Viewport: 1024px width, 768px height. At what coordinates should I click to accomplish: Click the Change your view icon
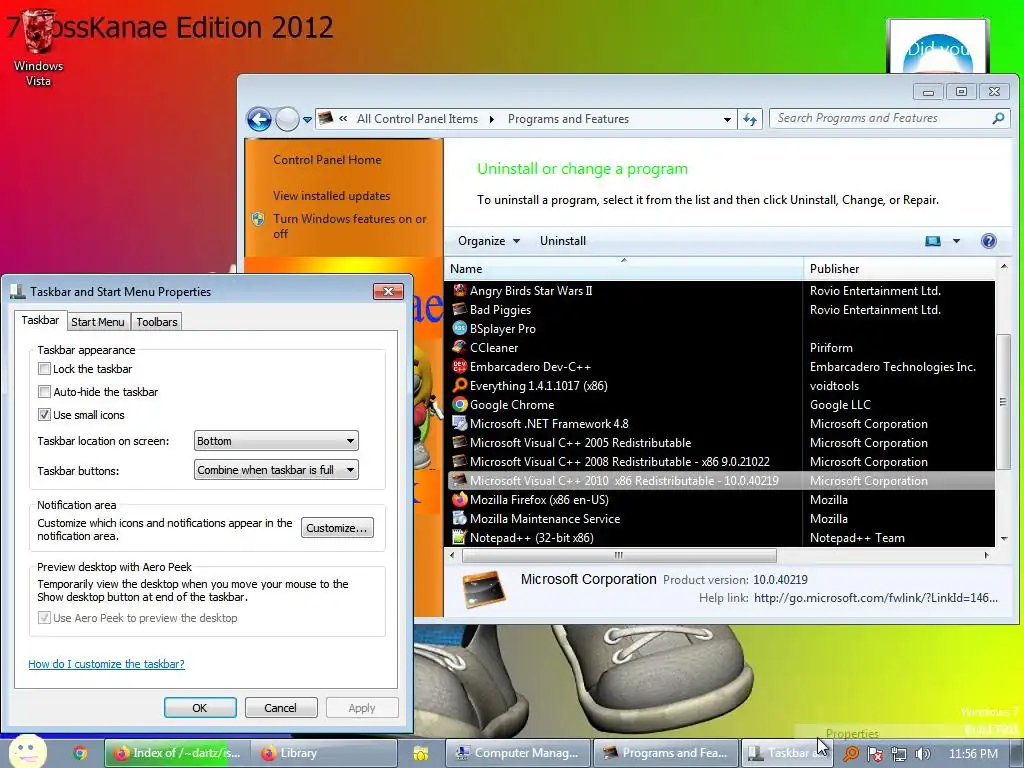(933, 241)
